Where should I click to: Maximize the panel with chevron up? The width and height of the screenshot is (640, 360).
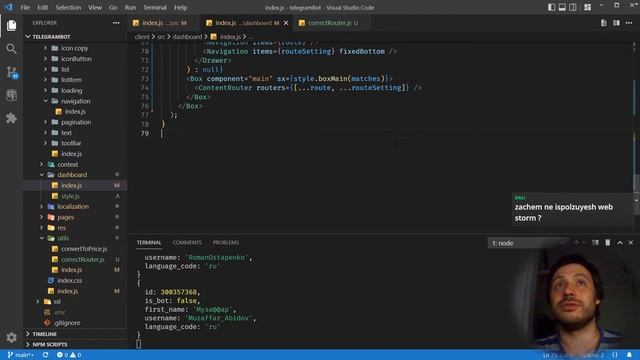coord(620,243)
